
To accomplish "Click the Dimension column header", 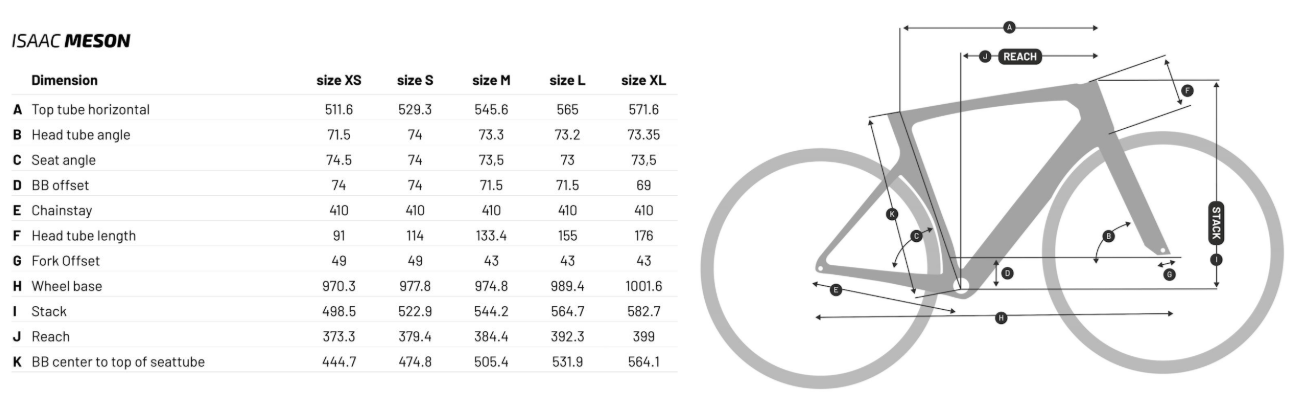I will [64, 80].
